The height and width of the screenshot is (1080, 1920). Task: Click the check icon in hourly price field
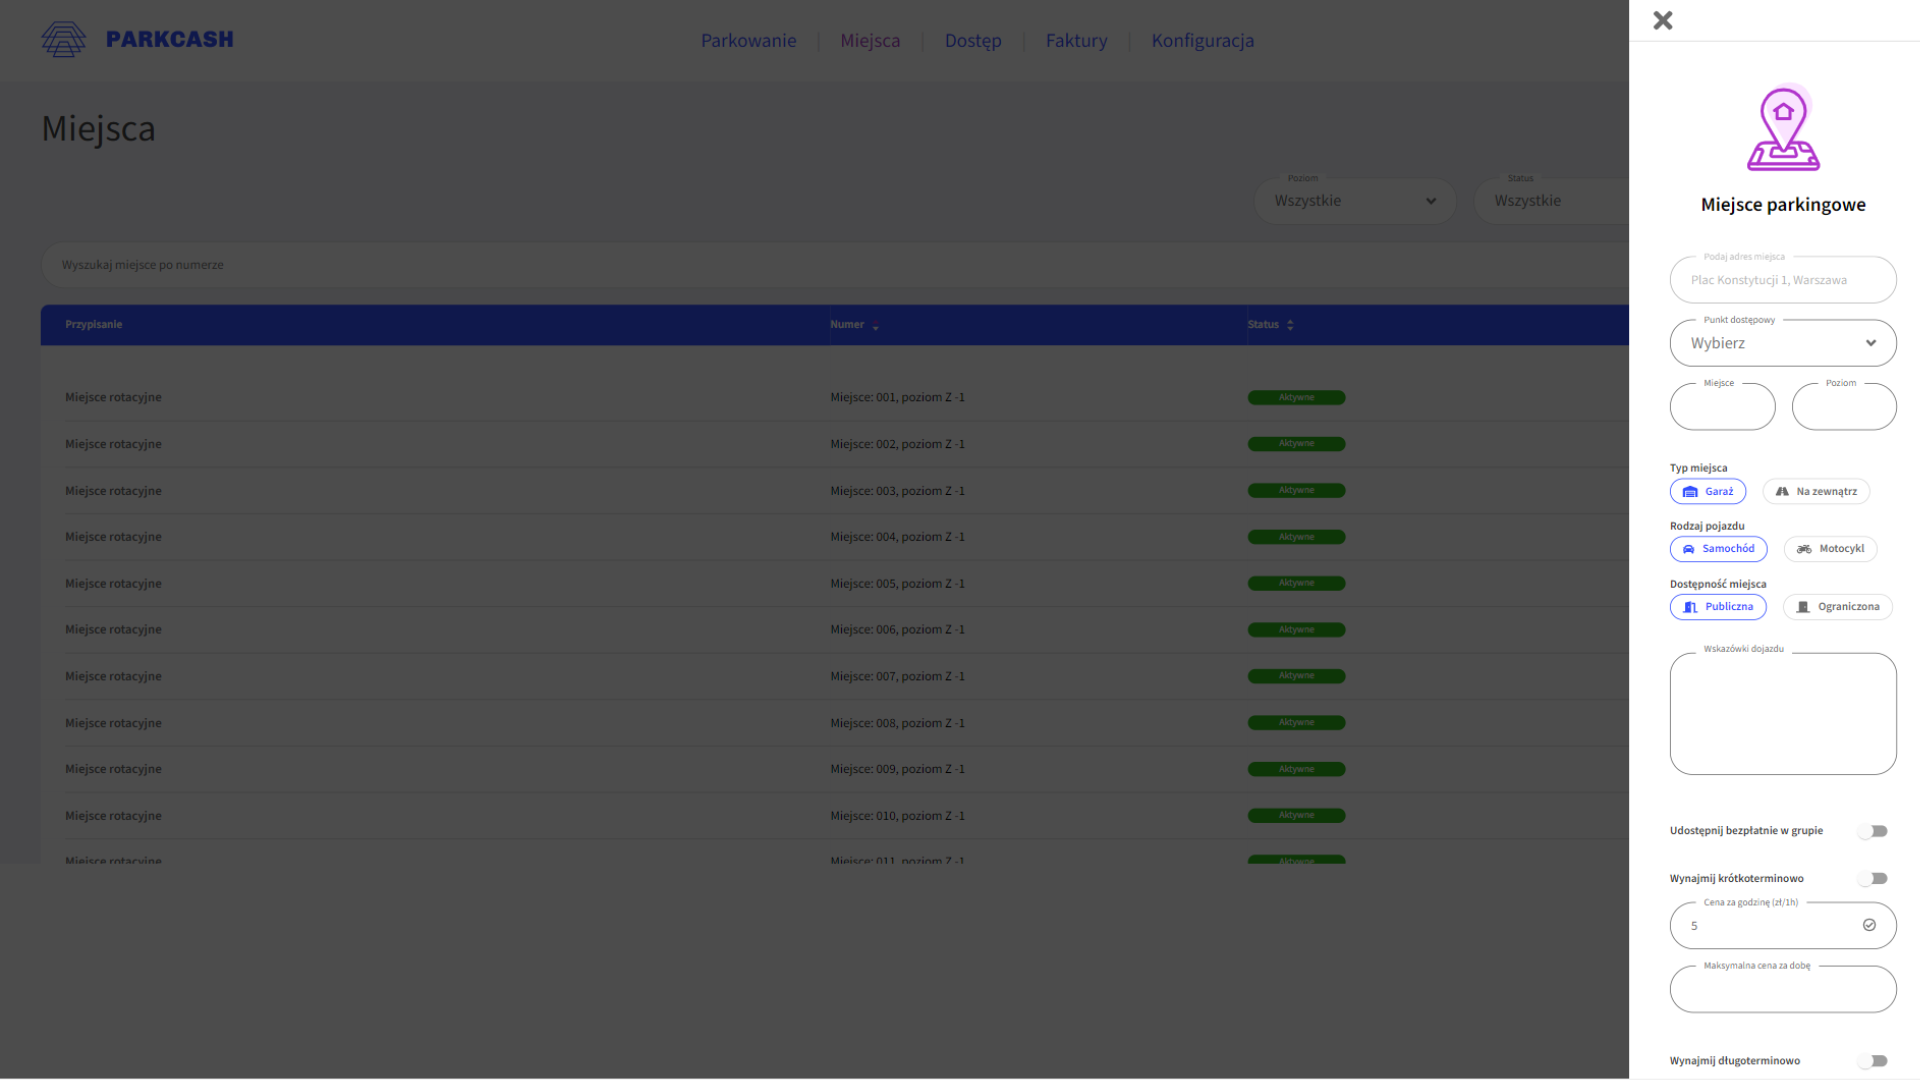(1869, 925)
